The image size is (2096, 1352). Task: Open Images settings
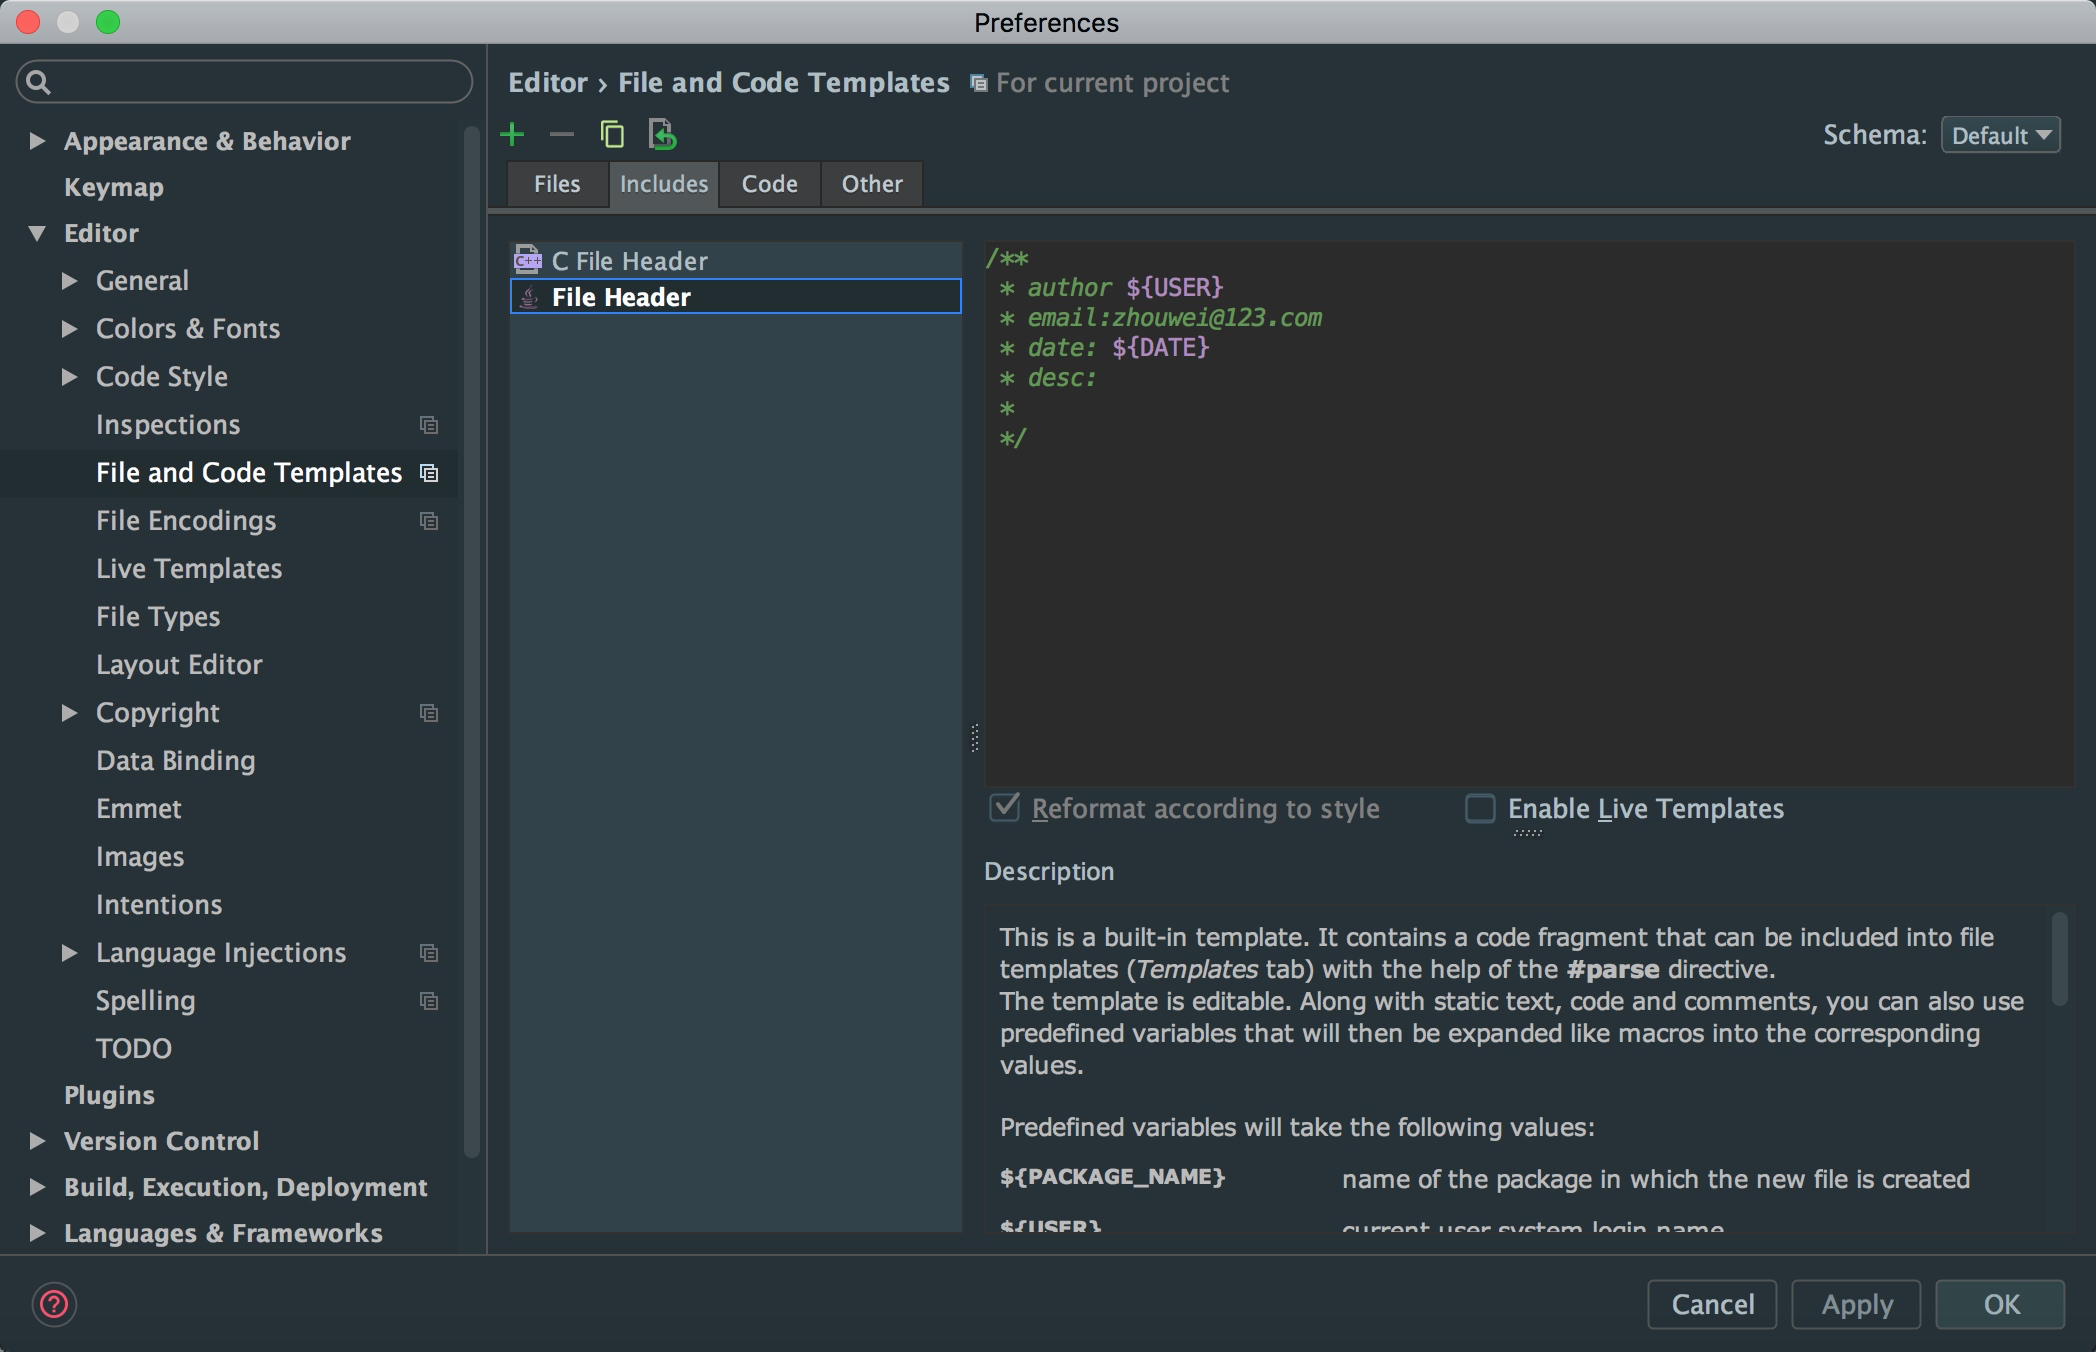coord(140,857)
